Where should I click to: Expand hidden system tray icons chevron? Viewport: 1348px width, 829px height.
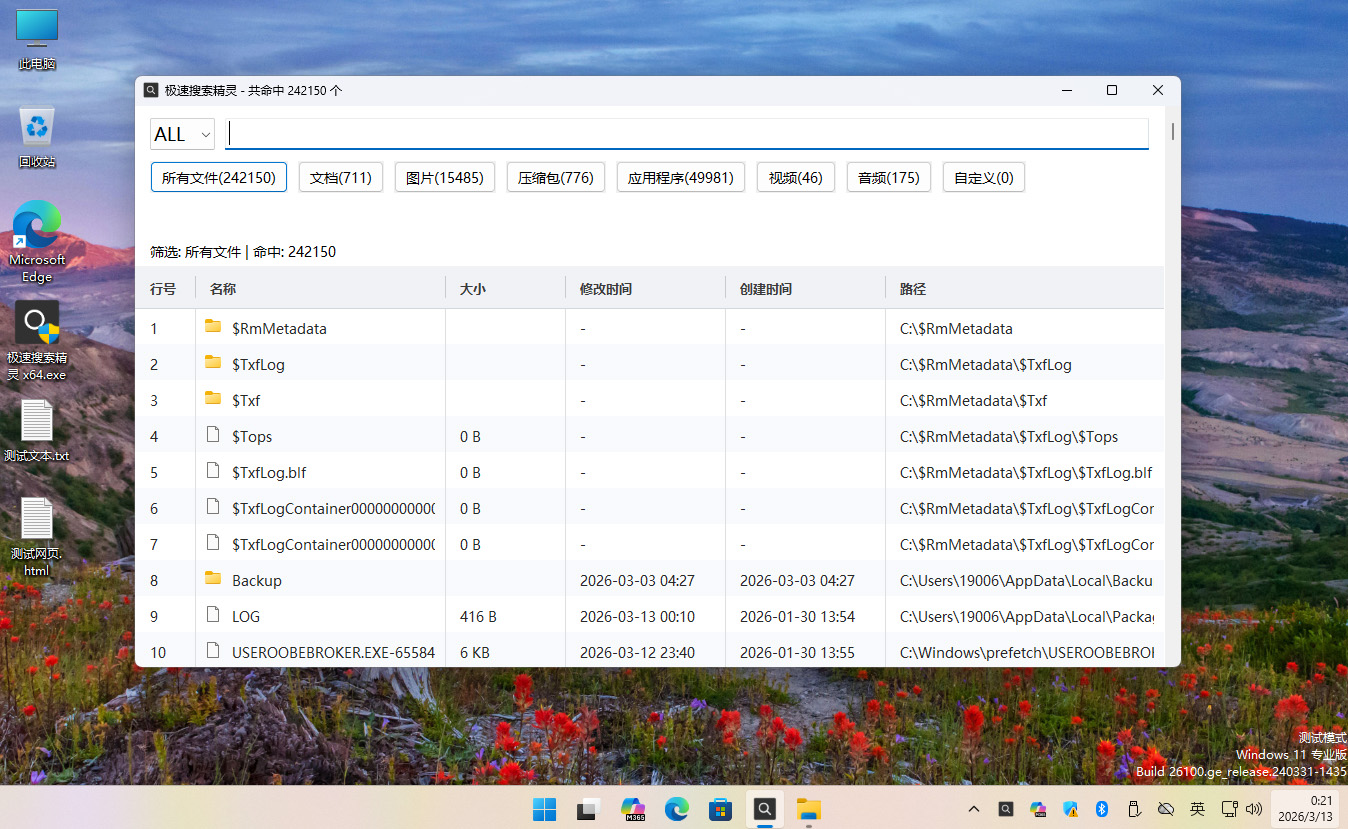coord(973,809)
